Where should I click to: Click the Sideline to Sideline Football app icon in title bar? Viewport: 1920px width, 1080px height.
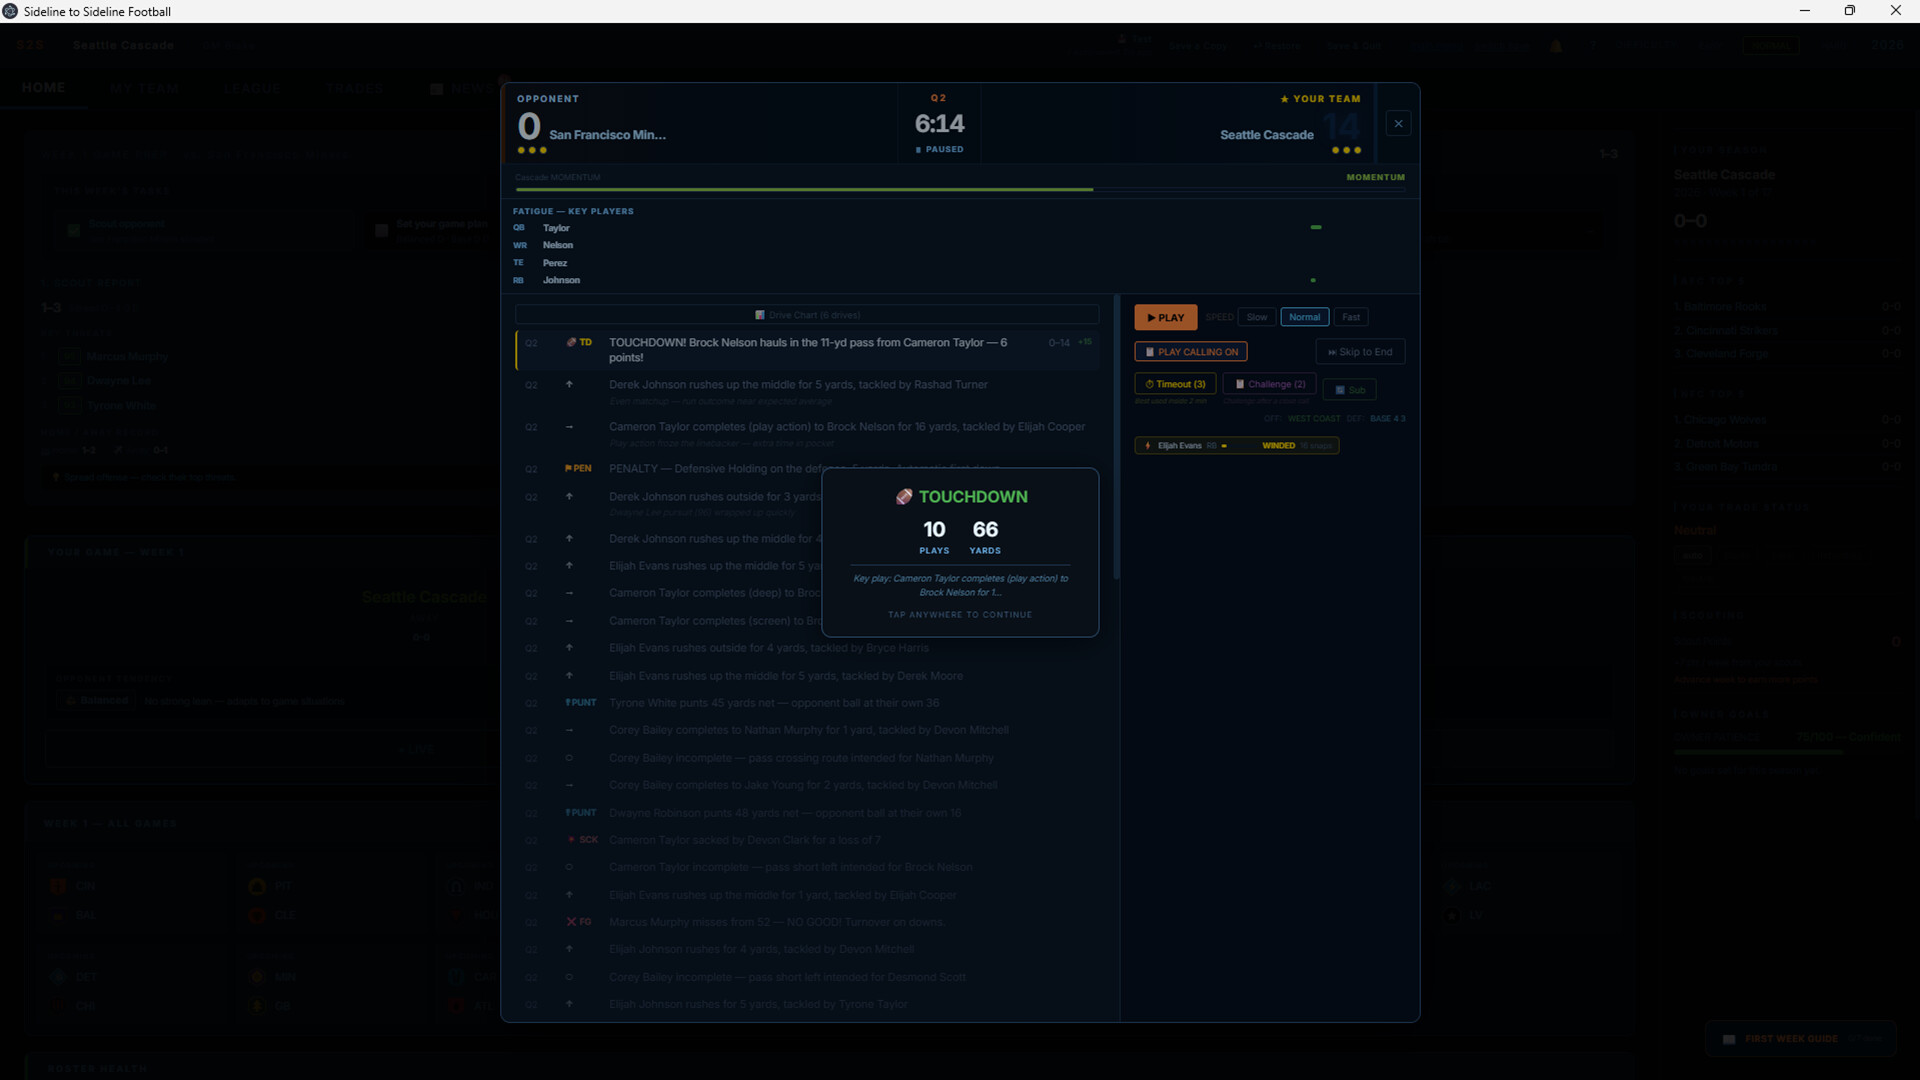tap(10, 11)
